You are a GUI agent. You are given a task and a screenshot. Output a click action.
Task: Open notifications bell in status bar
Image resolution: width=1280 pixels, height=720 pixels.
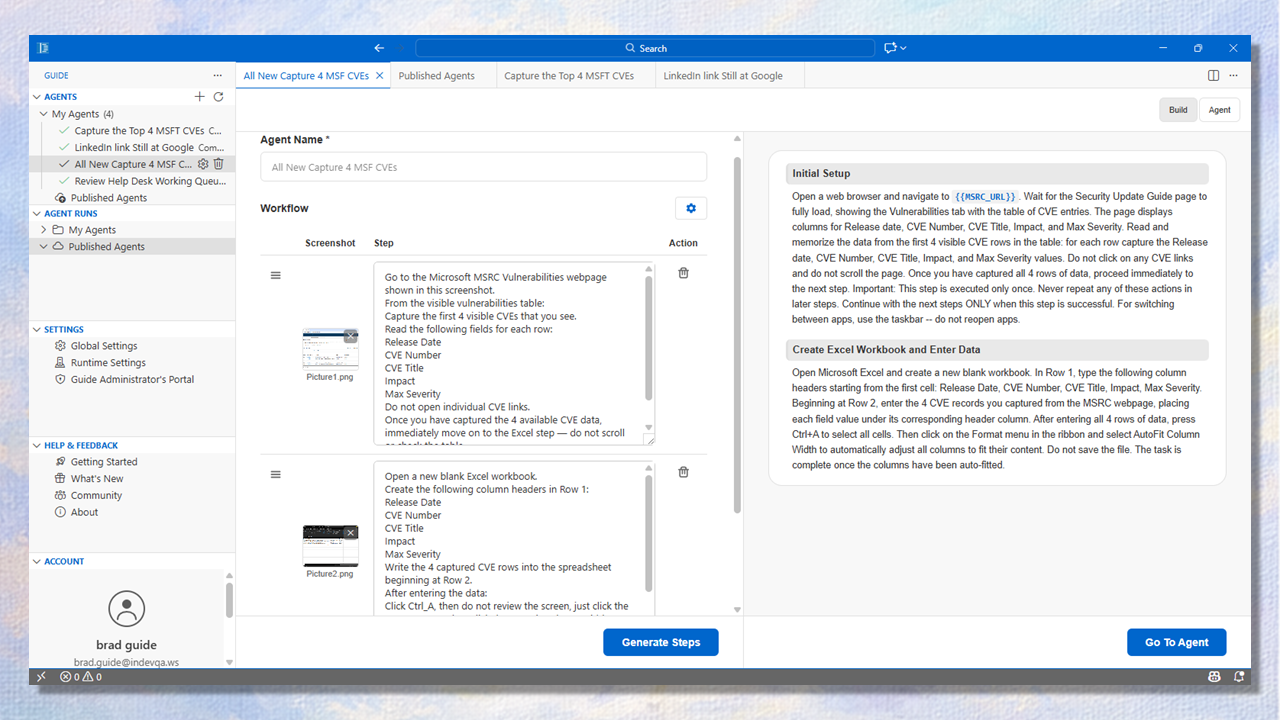click(x=1239, y=677)
